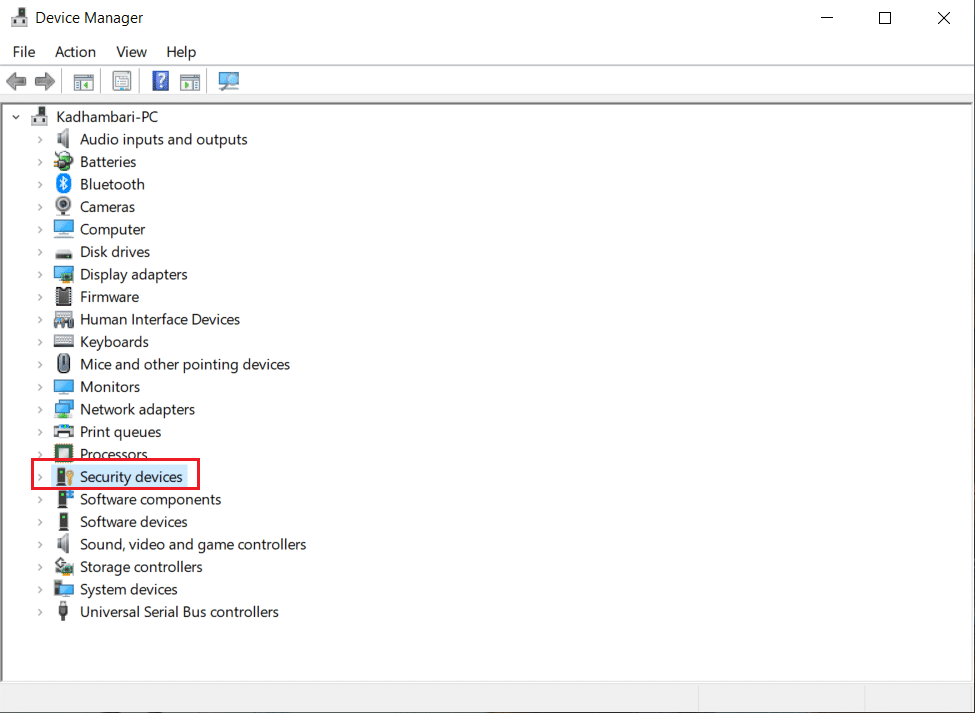Click the Firmware chip icon
The image size is (975, 713).
pyautogui.click(x=63, y=297)
